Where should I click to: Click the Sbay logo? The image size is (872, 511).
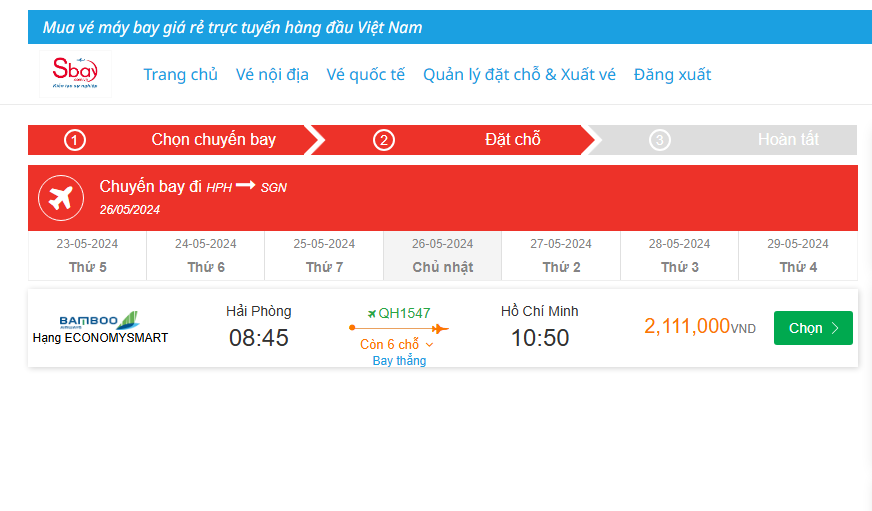point(75,73)
